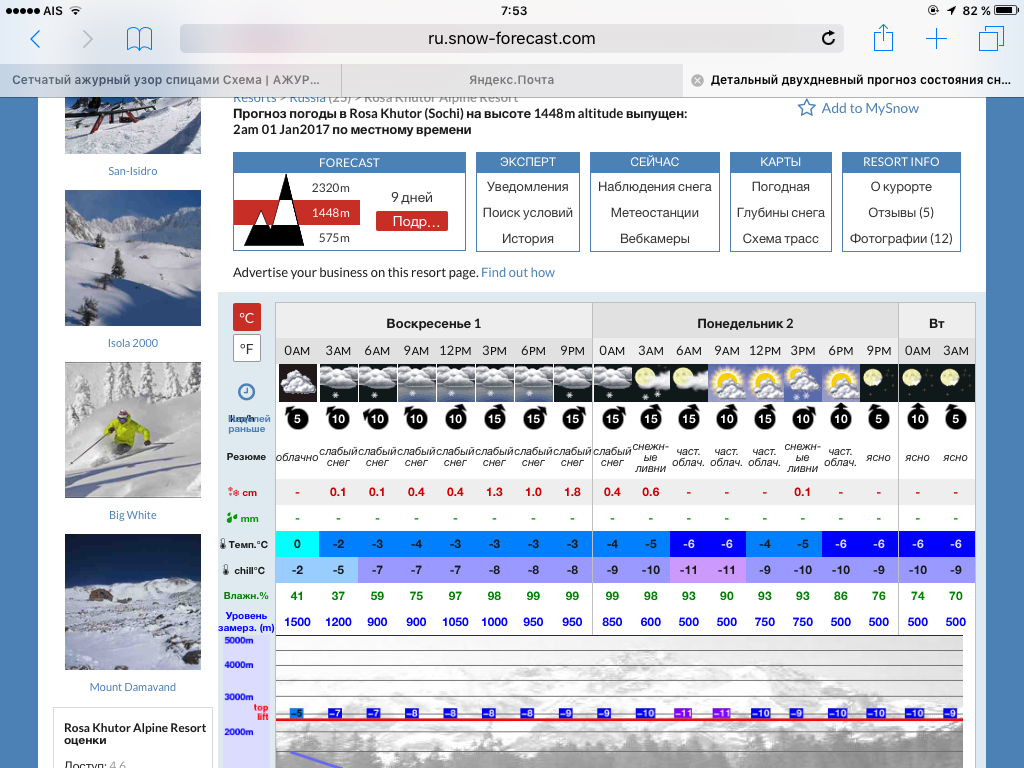
Task: Open Поиск условий link
Action: [x=528, y=213]
